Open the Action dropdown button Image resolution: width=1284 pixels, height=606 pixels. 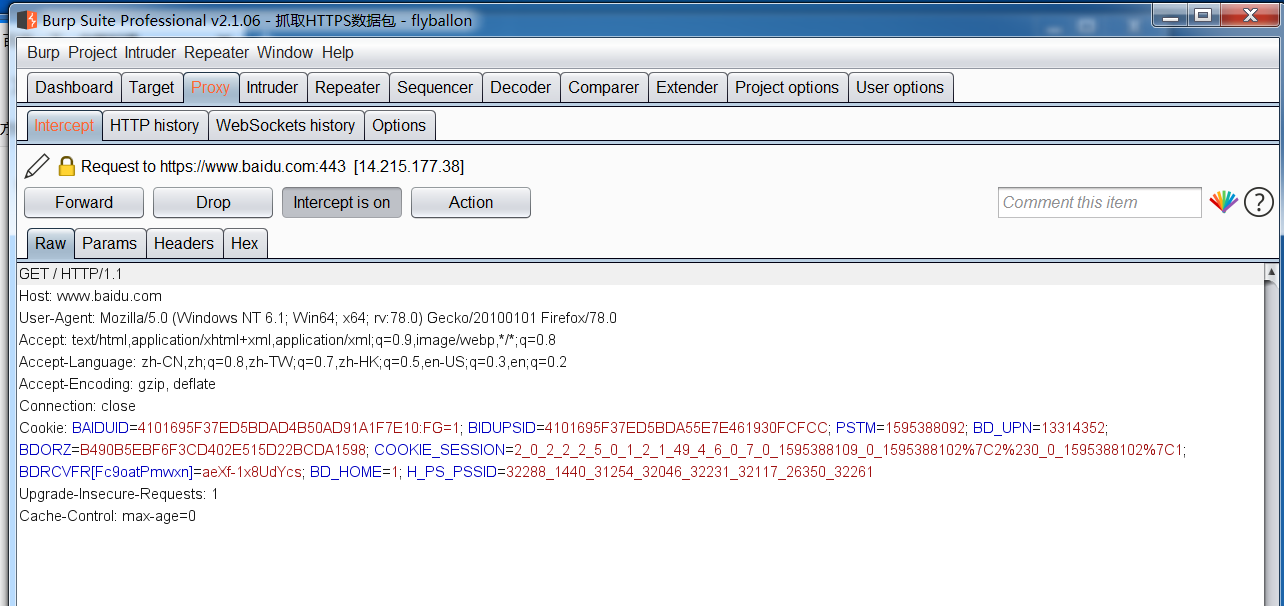[471, 202]
